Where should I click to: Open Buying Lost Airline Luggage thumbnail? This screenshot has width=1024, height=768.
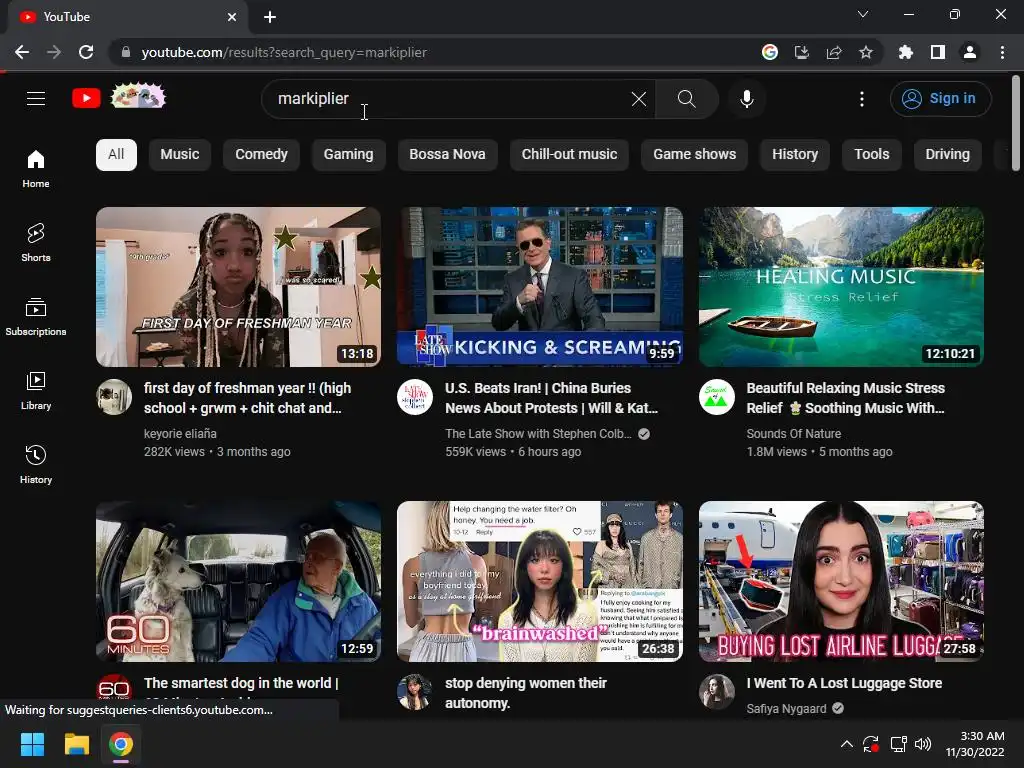841,581
